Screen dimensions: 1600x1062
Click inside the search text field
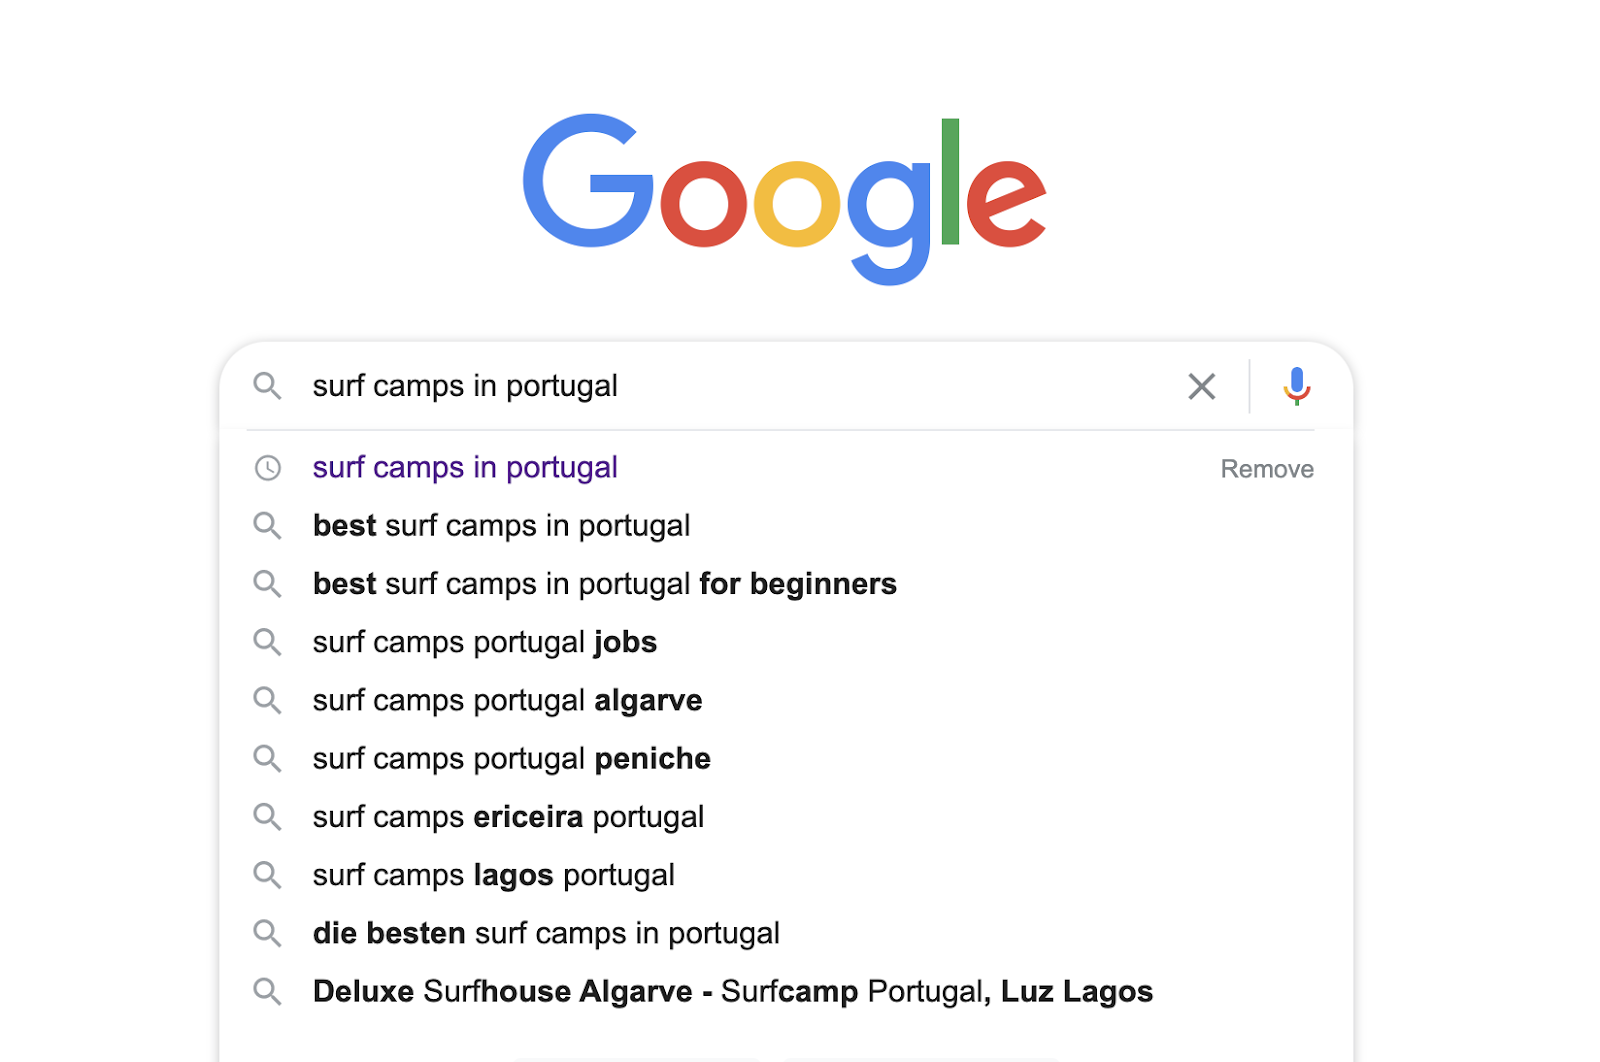click(x=740, y=386)
